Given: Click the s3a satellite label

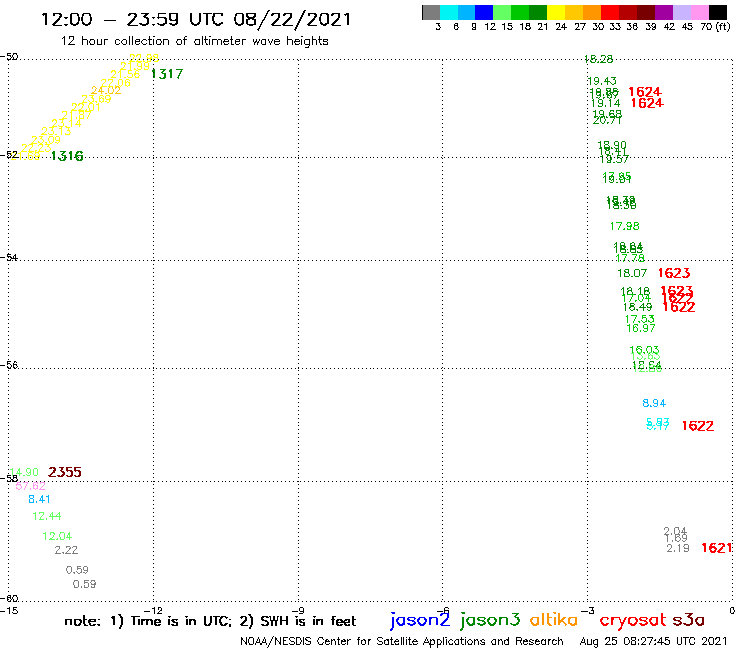Looking at the screenshot, I should [x=689, y=620].
